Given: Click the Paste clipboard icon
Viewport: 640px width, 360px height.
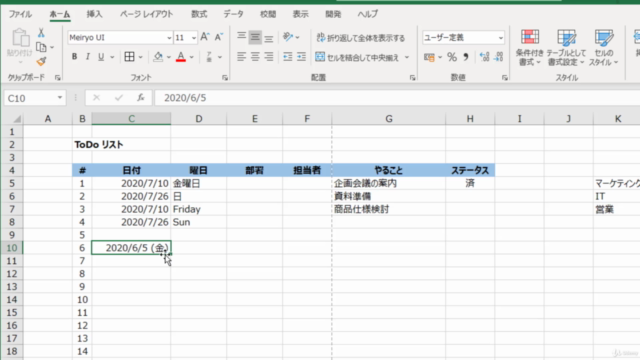Looking at the screenshot, I should pyautogui.click(x=20, y=38).
